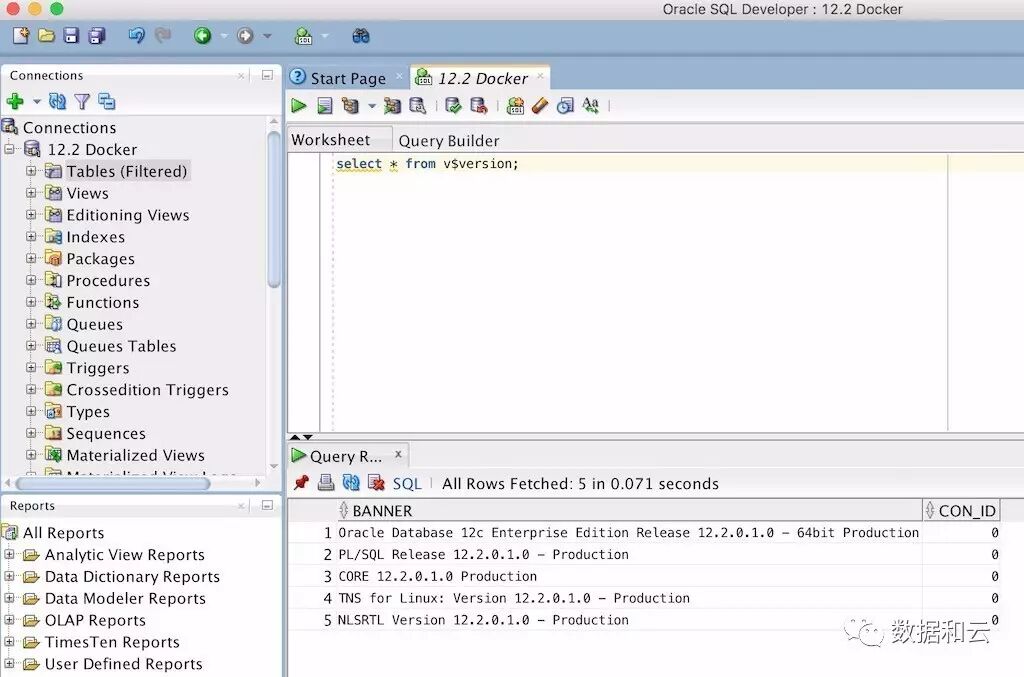Clear worksheet with the eraser icon
Image resolution: width=1024 pixels, height=677 pixels.
click(540, 105)
